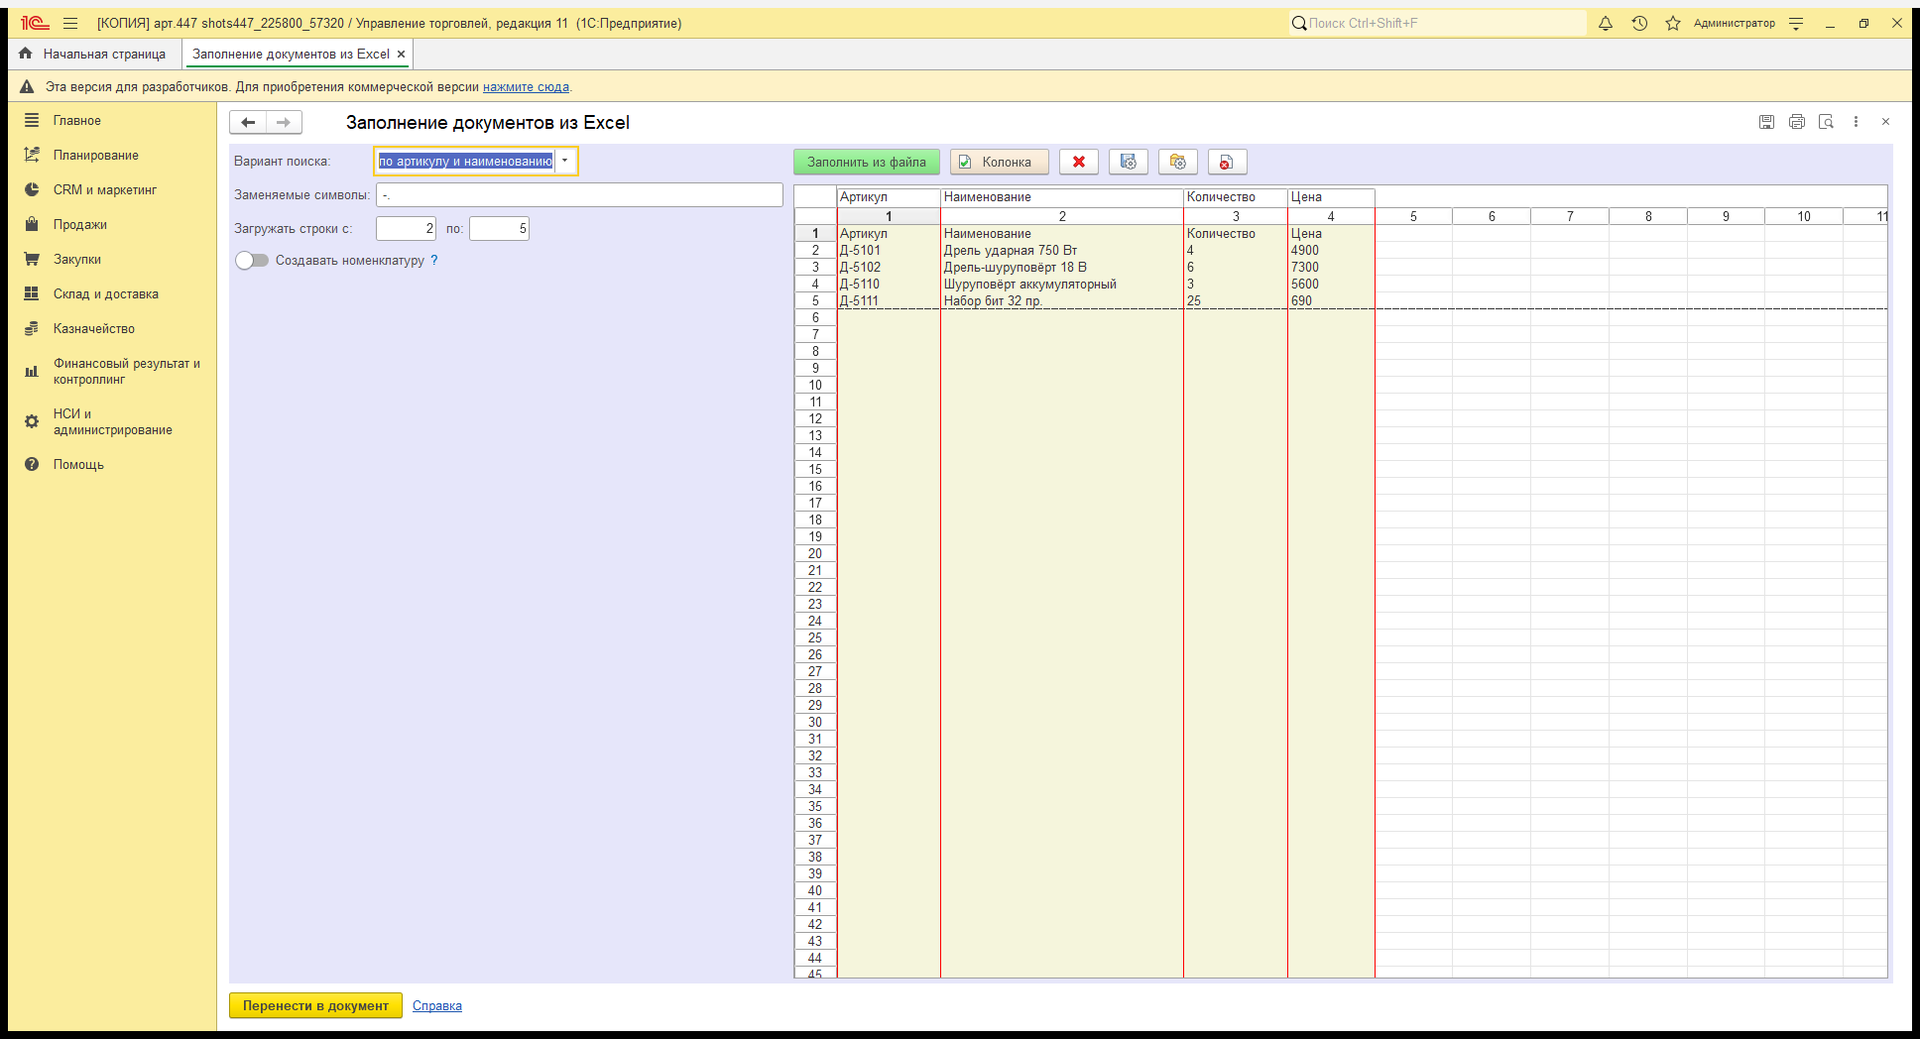Viewport: 1920px width, 1039px height.
Task: Click the Заполнить из файла button
Action: pos(866,162)
